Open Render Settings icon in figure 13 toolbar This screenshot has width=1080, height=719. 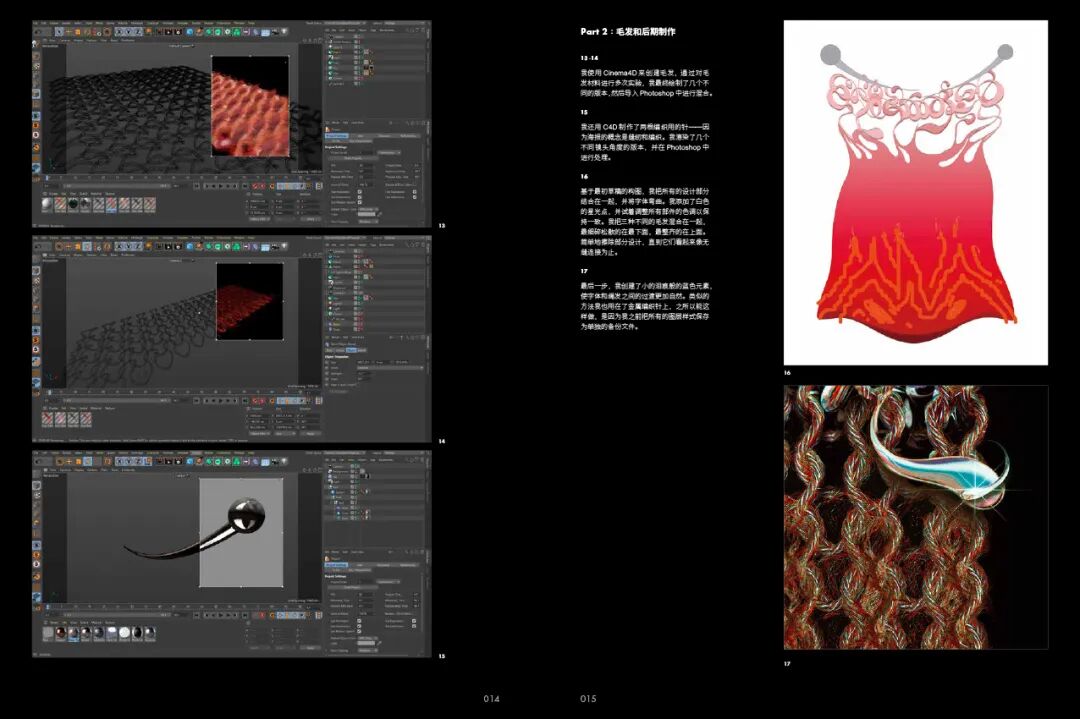click(x=178, y=32)
